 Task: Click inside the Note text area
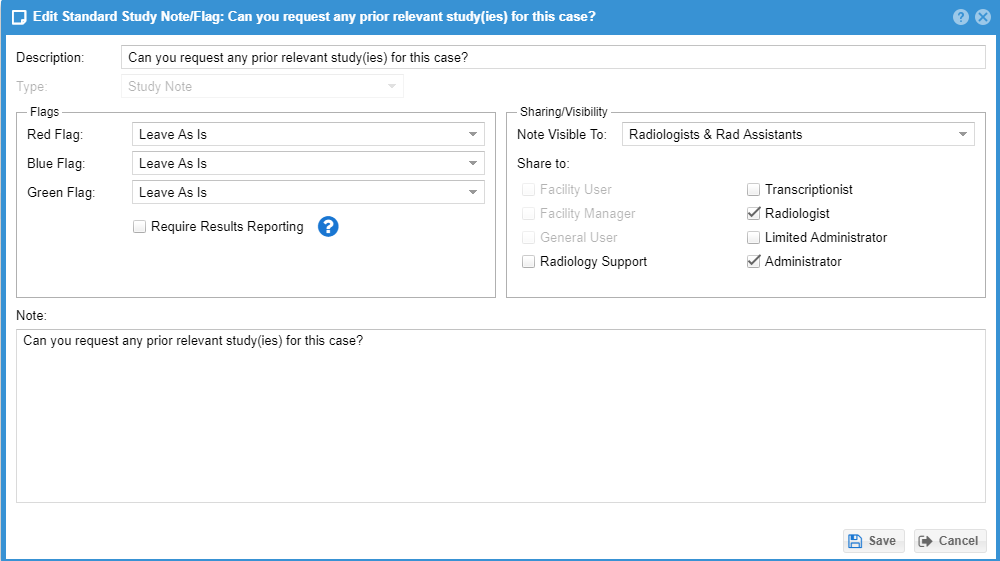click(501, 416)
